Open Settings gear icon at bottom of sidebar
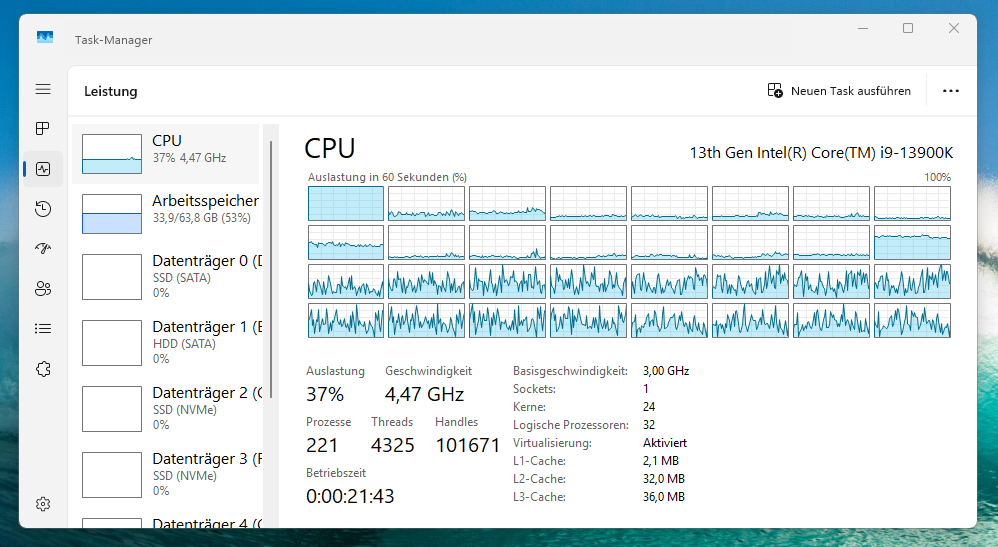This screenshot has height=547, width=998. pos(43,504)
